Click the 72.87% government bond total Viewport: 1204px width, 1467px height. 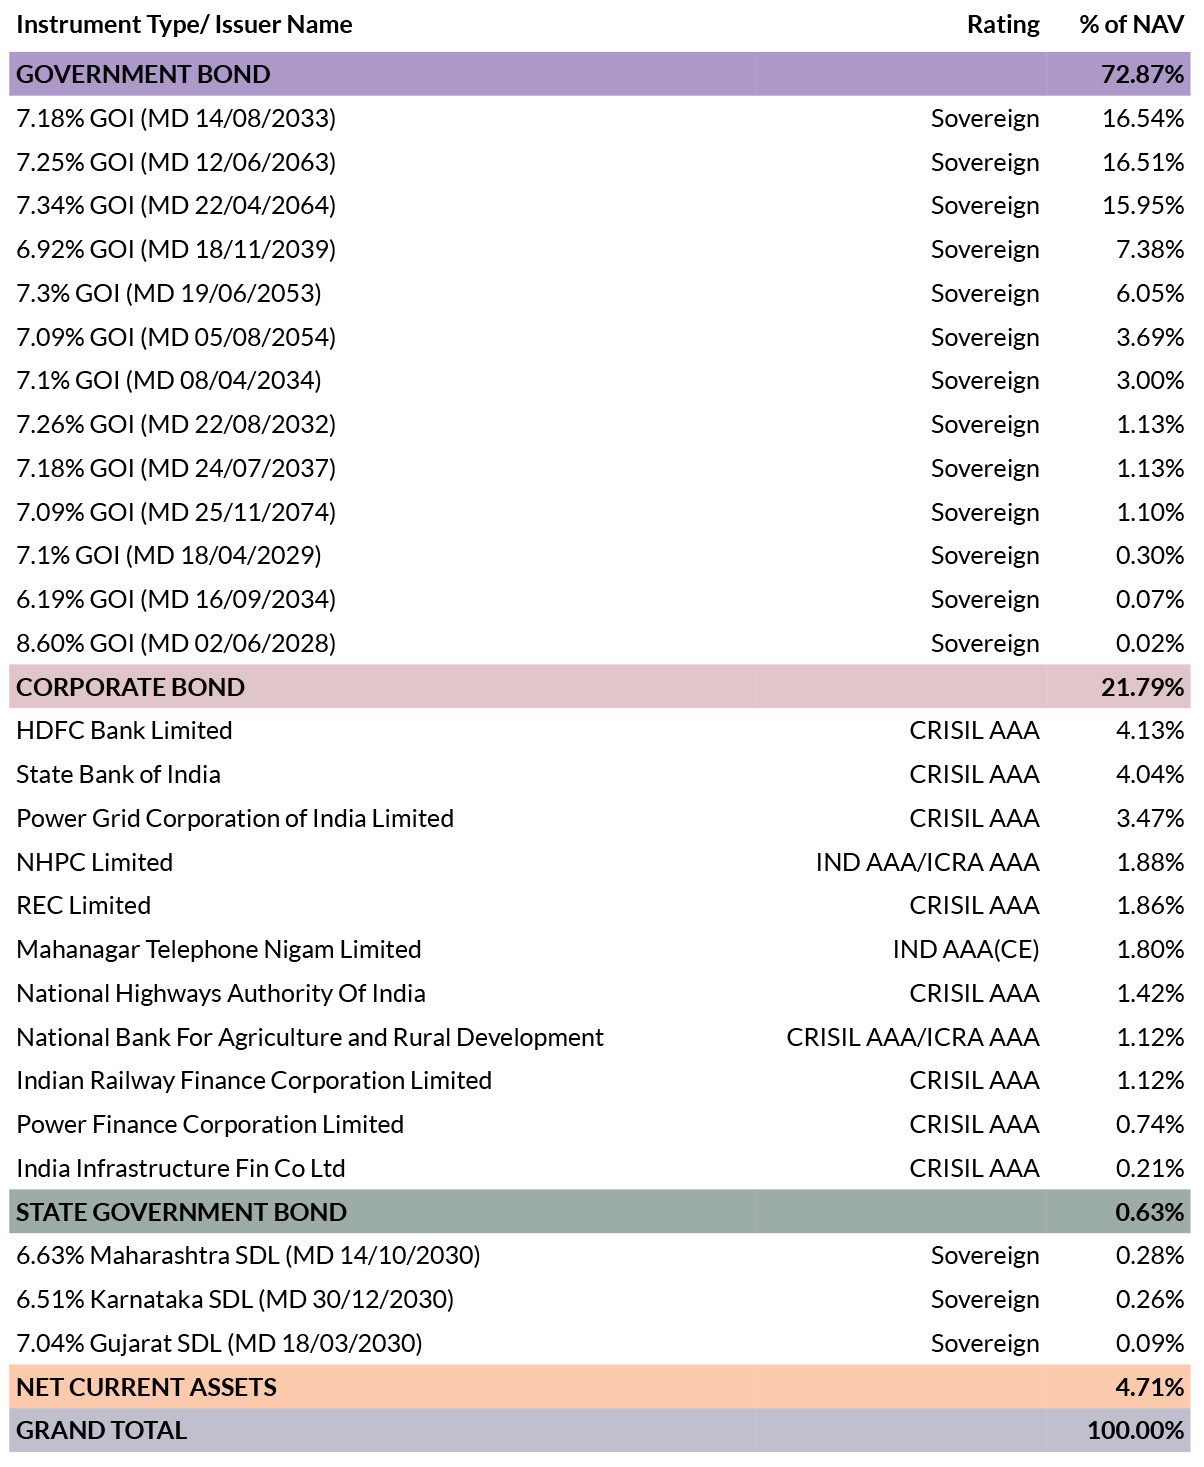(1143, 74)
